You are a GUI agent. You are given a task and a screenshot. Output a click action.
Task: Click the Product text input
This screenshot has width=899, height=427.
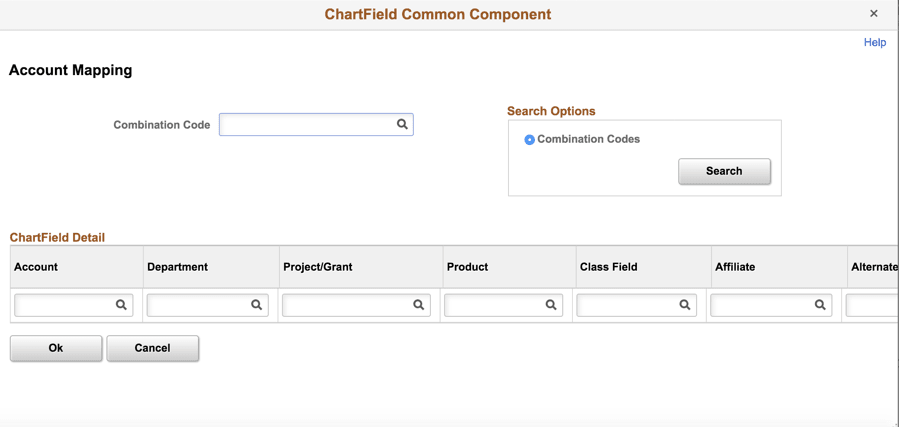click(x=494, y=305)
